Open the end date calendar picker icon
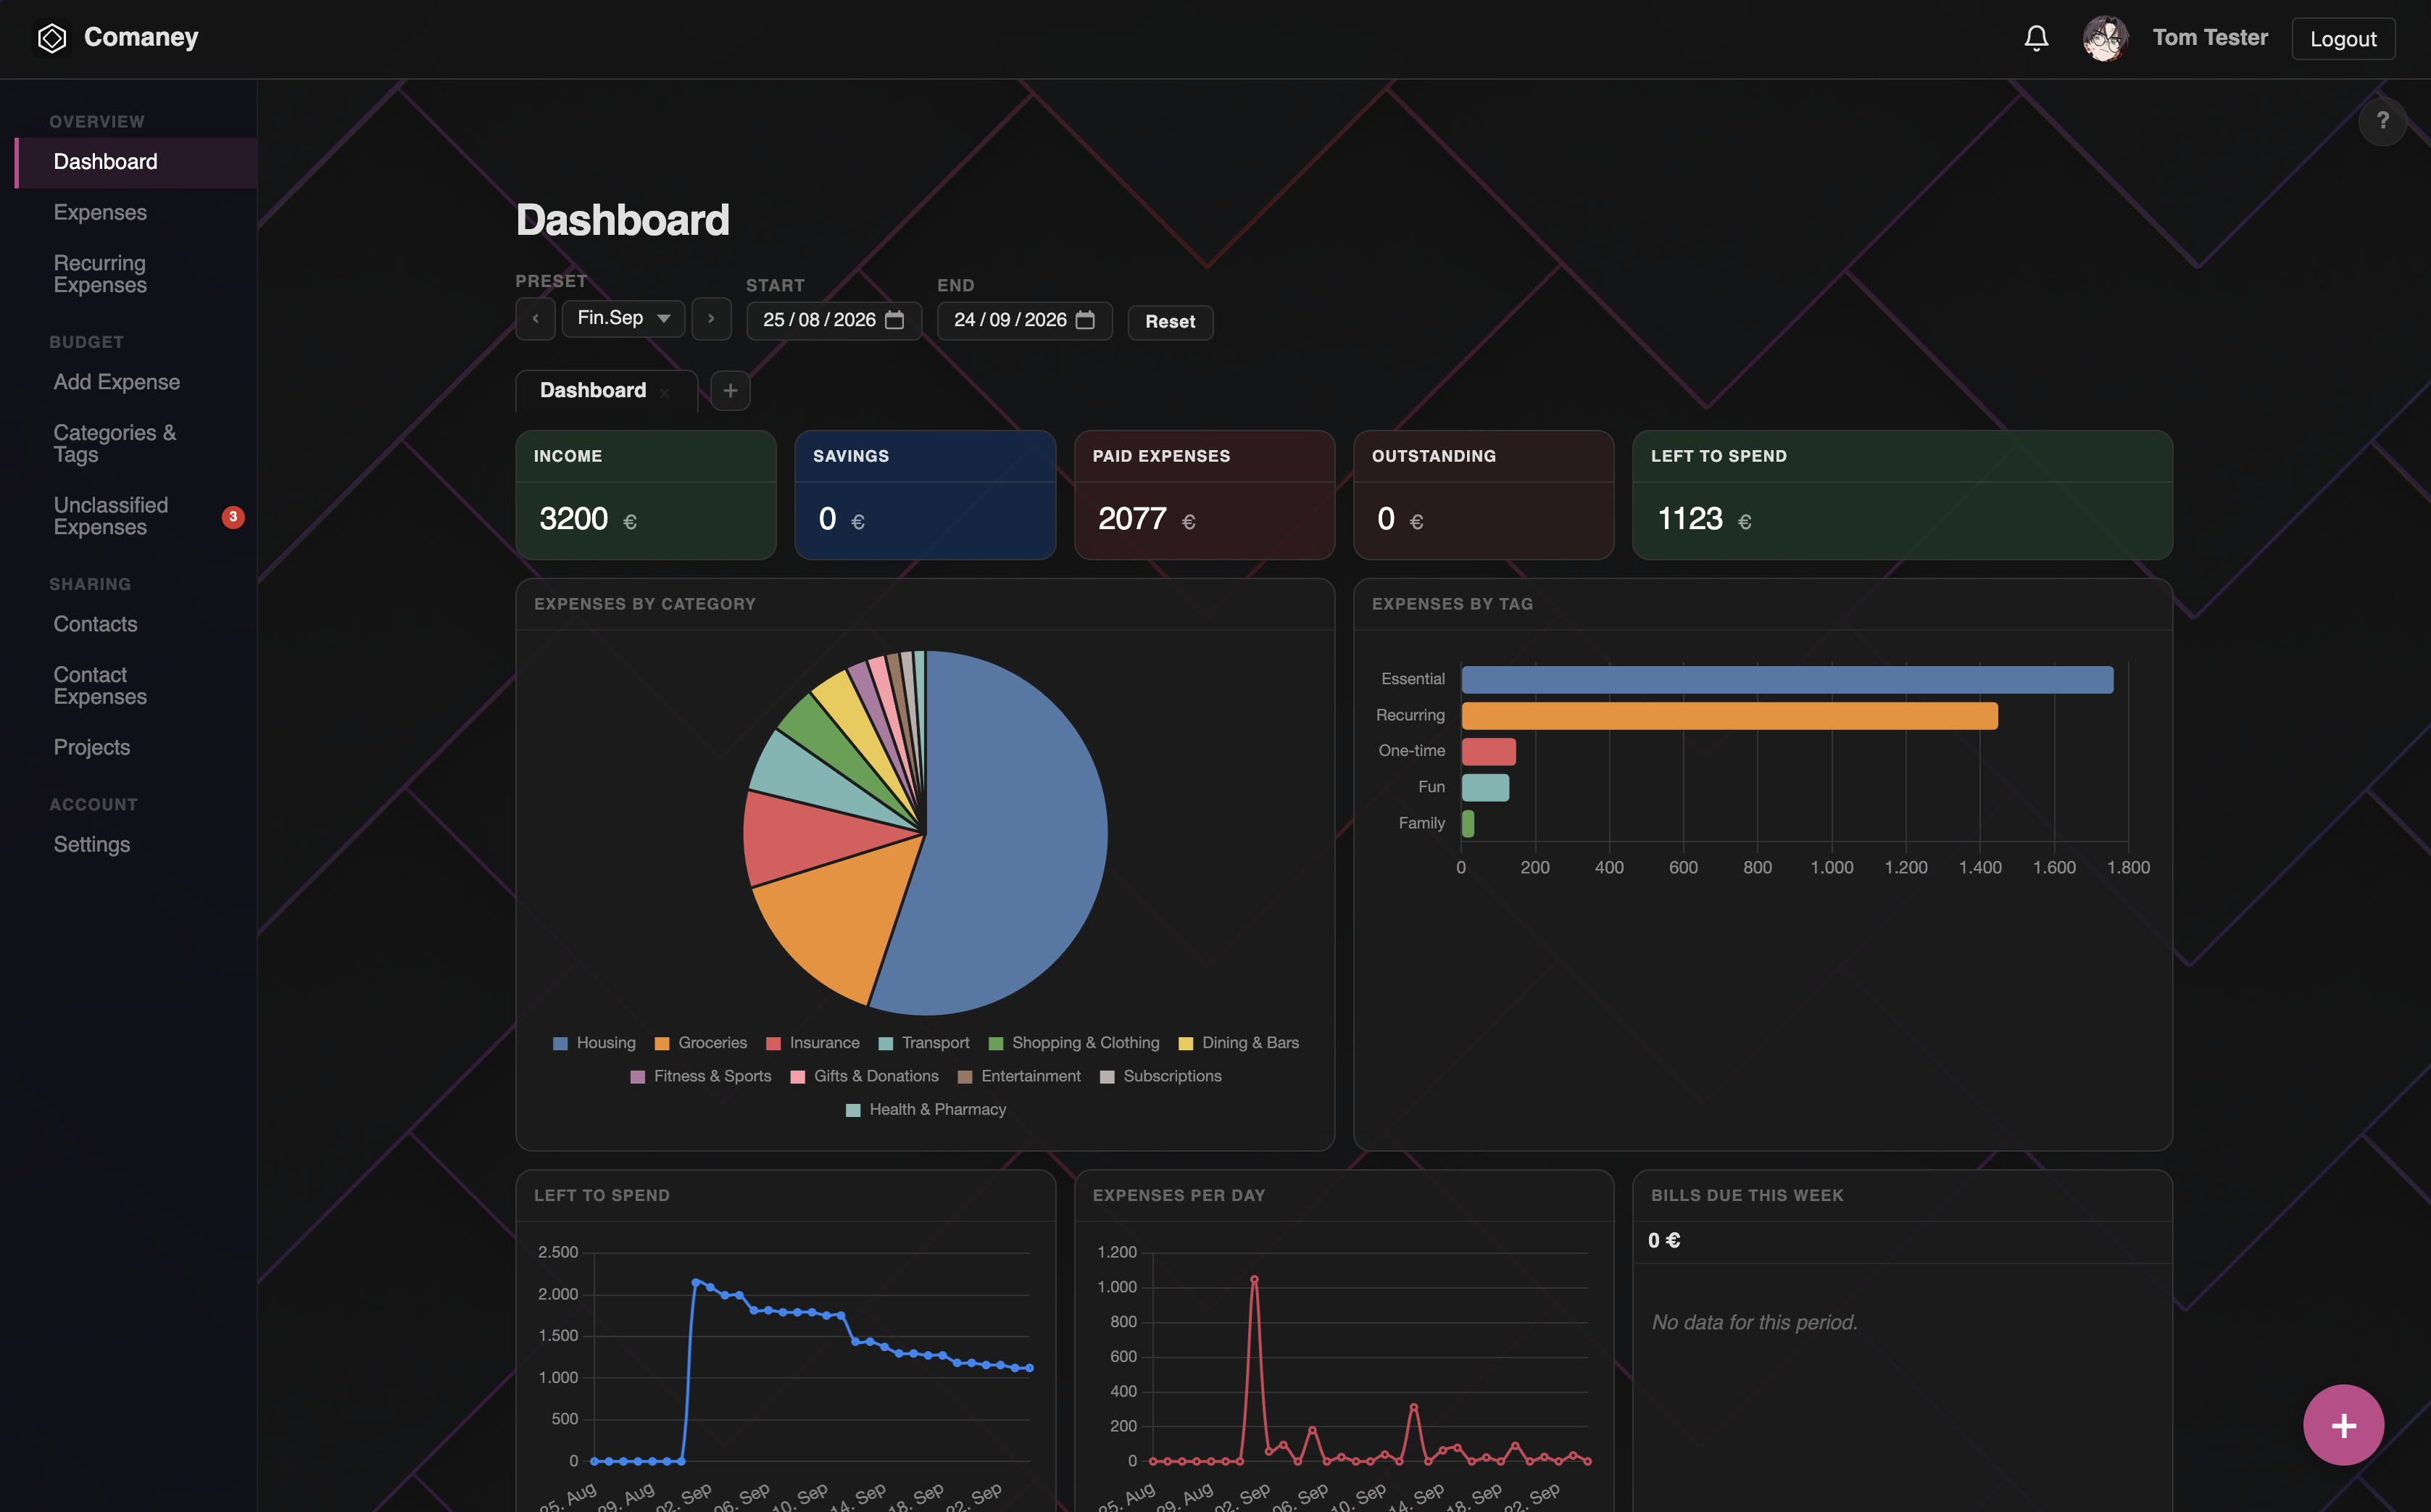Viewport: 2431px width, 1512px height. coord(1085,320)
